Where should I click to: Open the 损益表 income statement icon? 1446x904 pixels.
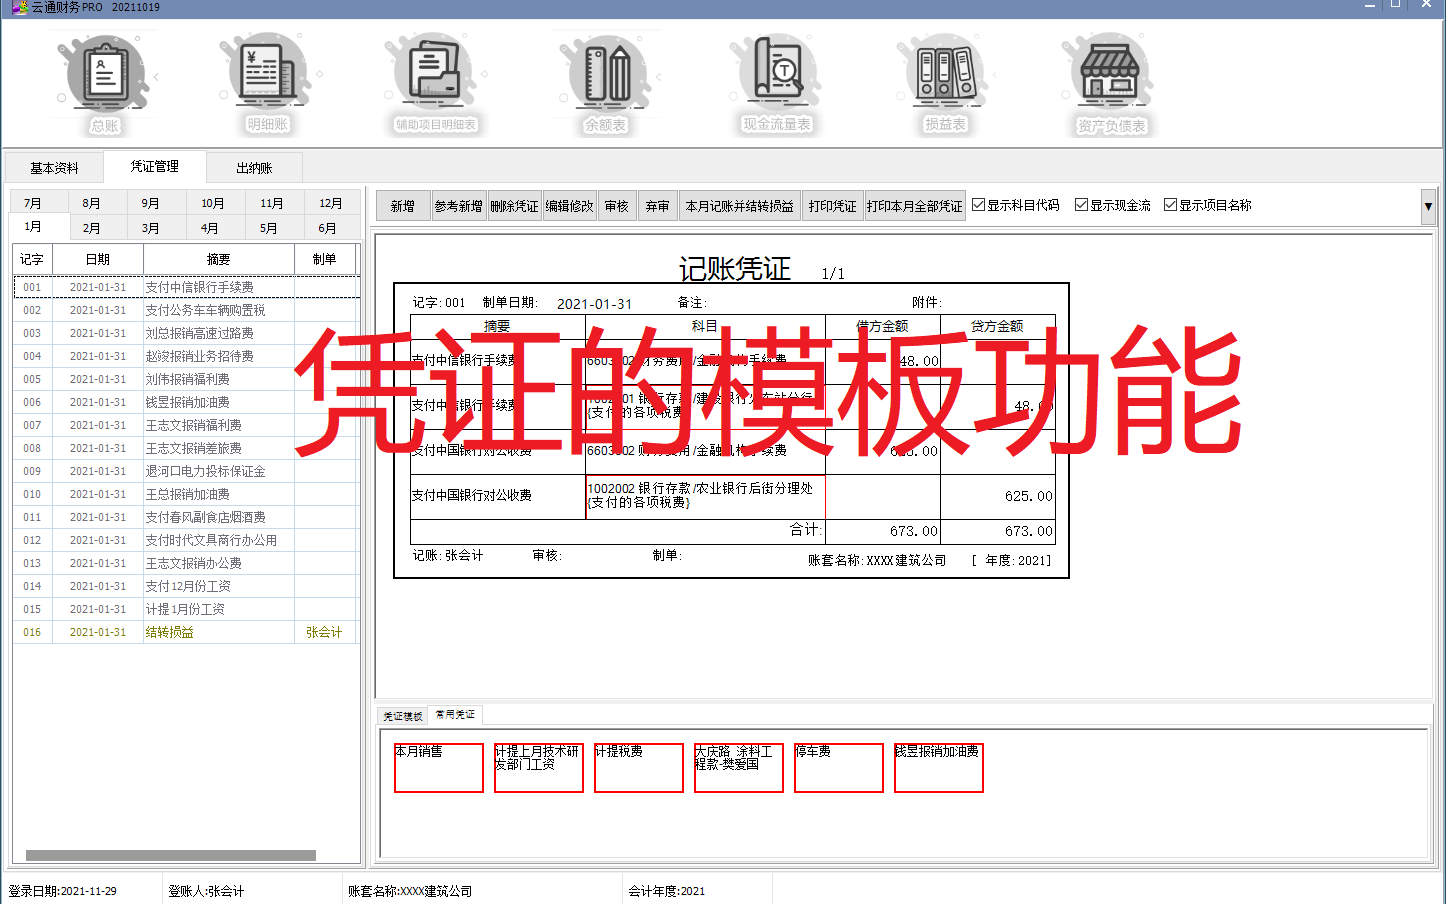pos(943,82)
